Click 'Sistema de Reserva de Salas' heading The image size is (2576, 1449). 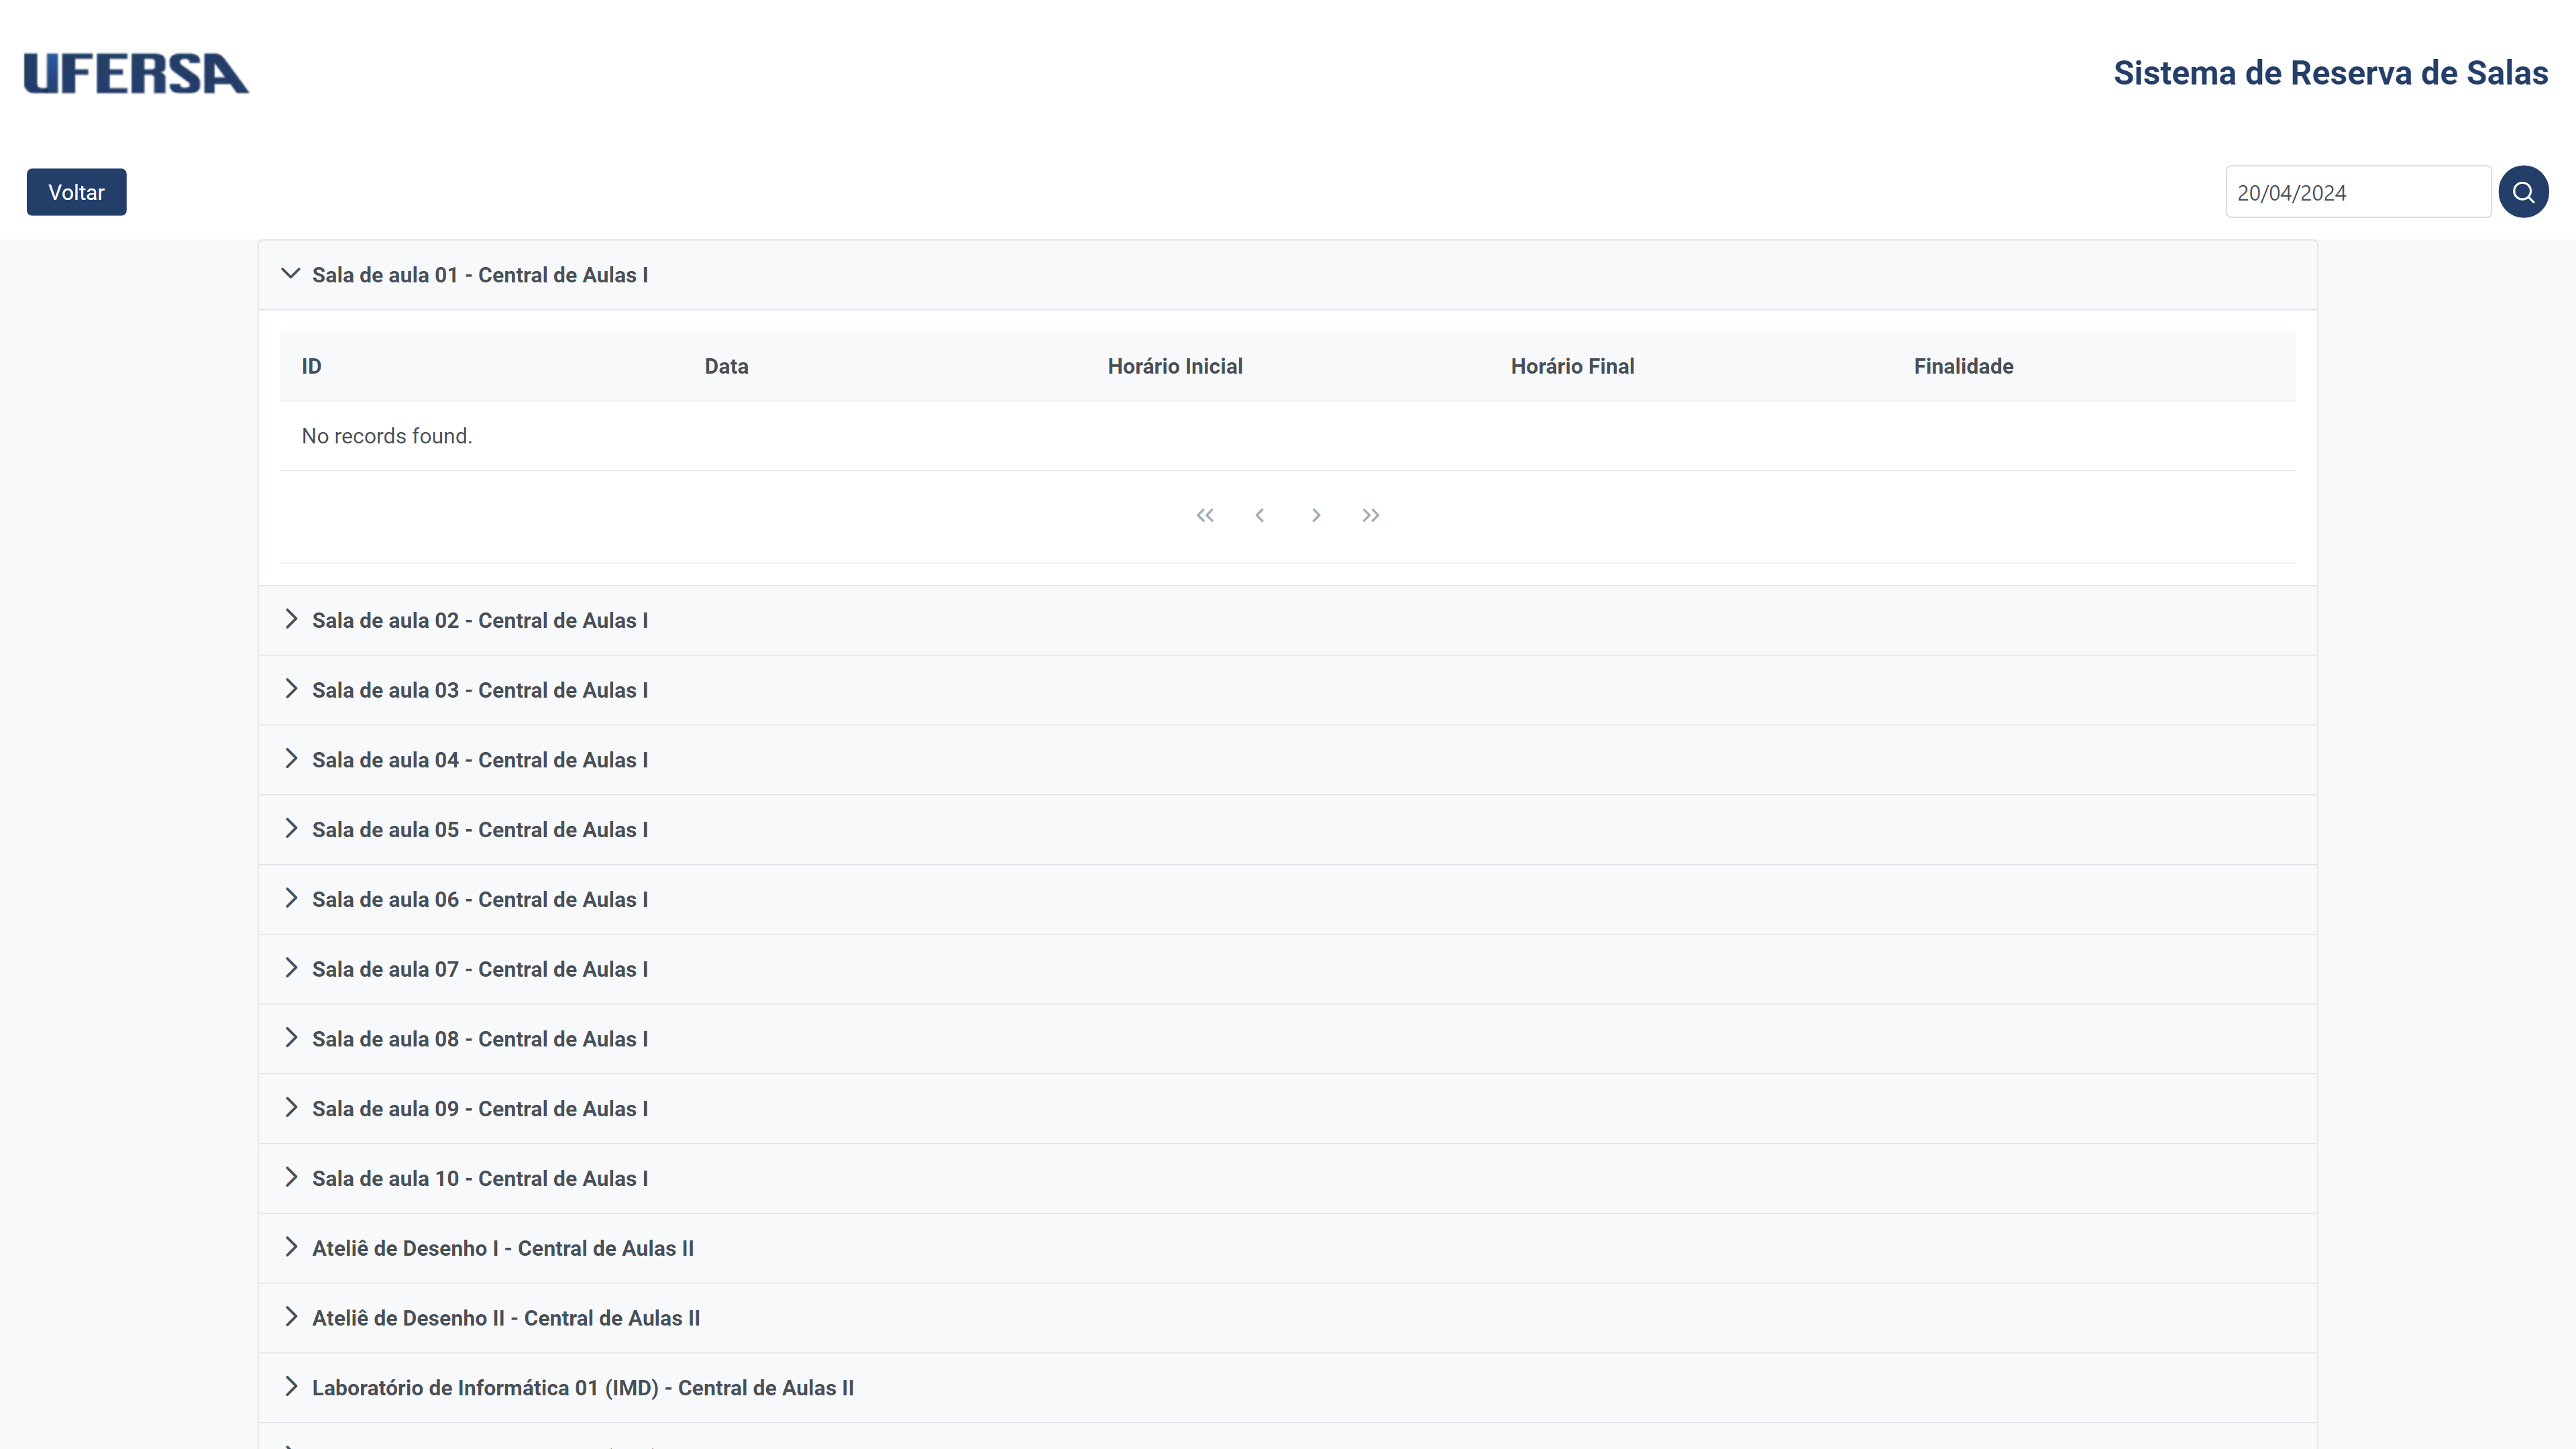tap(2330, 73)
